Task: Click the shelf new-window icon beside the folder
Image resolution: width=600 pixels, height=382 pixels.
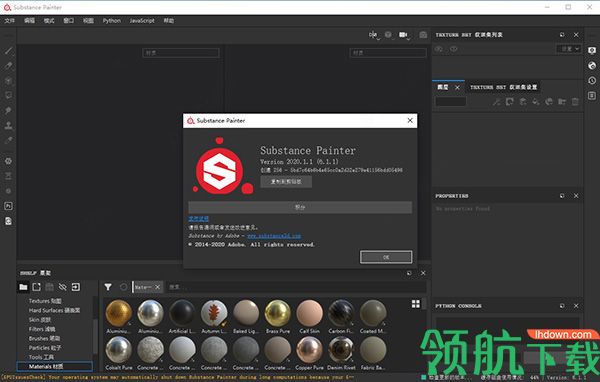Action: [x=36, y=287]
